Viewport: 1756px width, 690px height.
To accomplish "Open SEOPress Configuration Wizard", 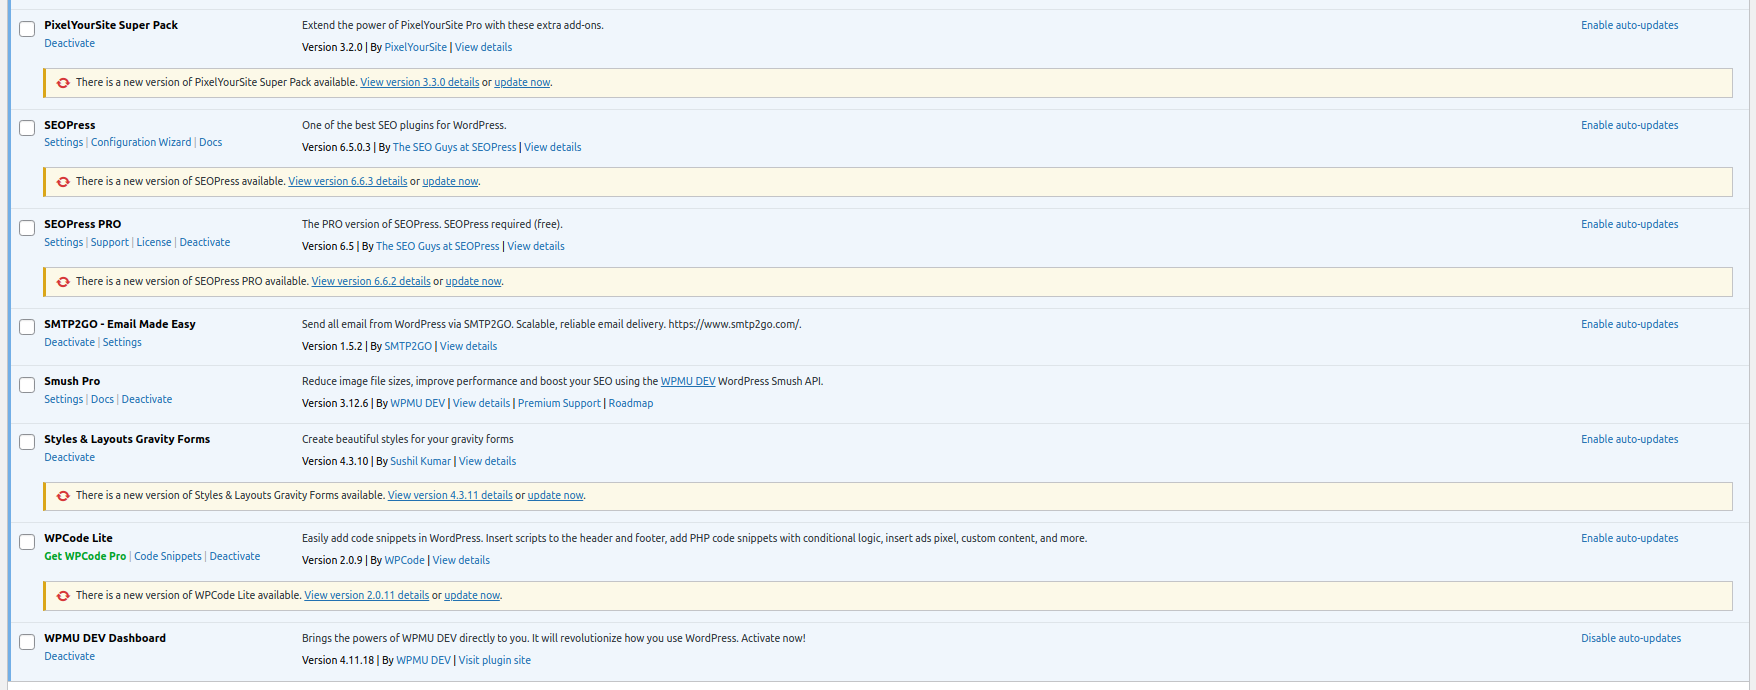I will point(141,142).
